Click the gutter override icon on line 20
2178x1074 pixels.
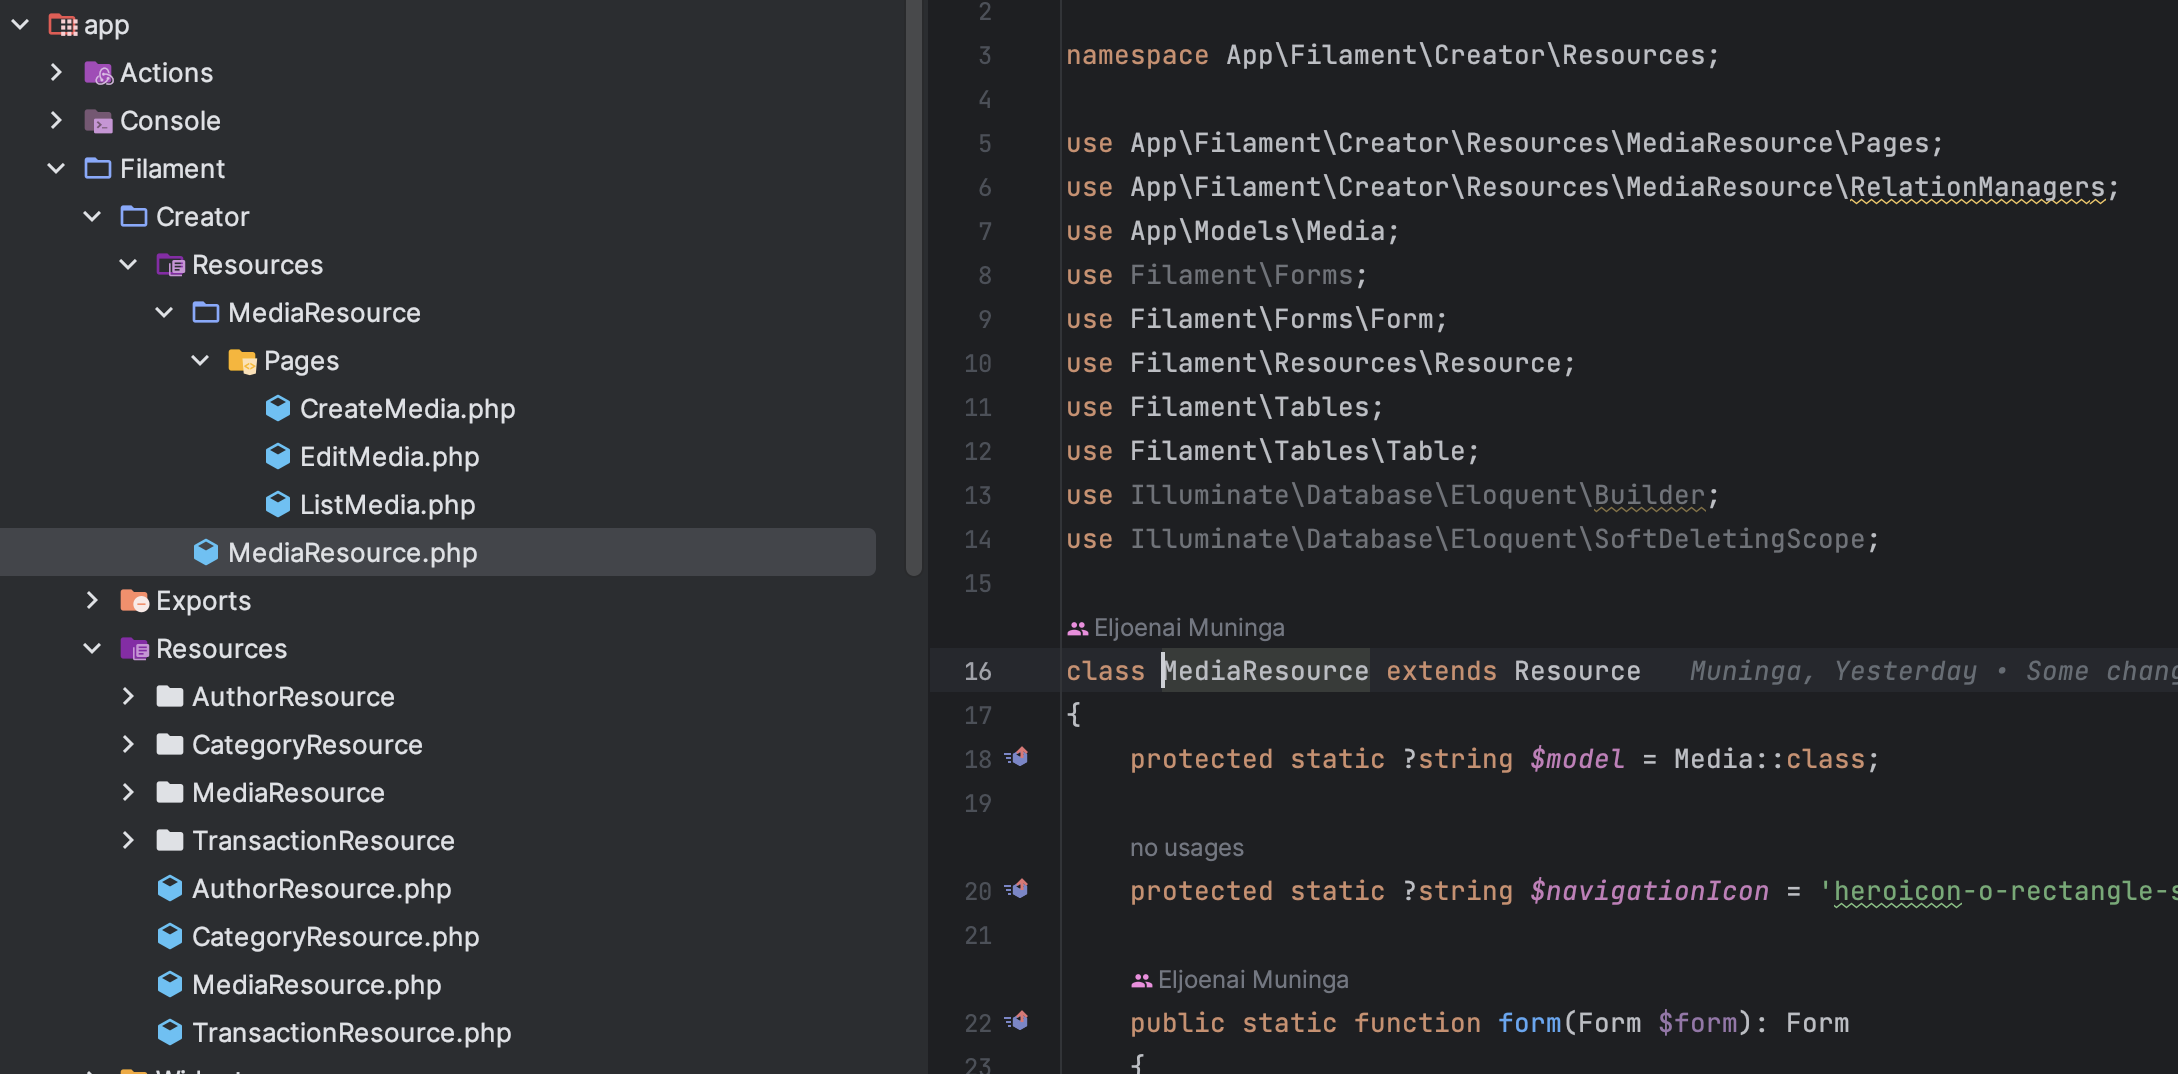1017,889
